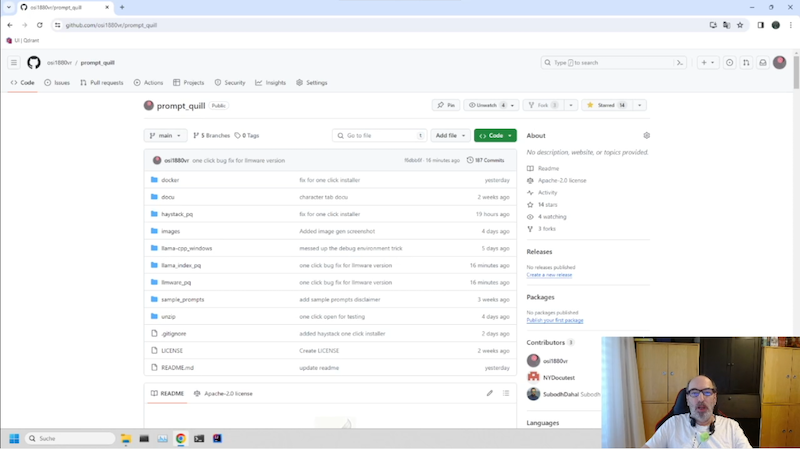
Task: Open the llama-cpp_windows folder
Action: point(187,248)
